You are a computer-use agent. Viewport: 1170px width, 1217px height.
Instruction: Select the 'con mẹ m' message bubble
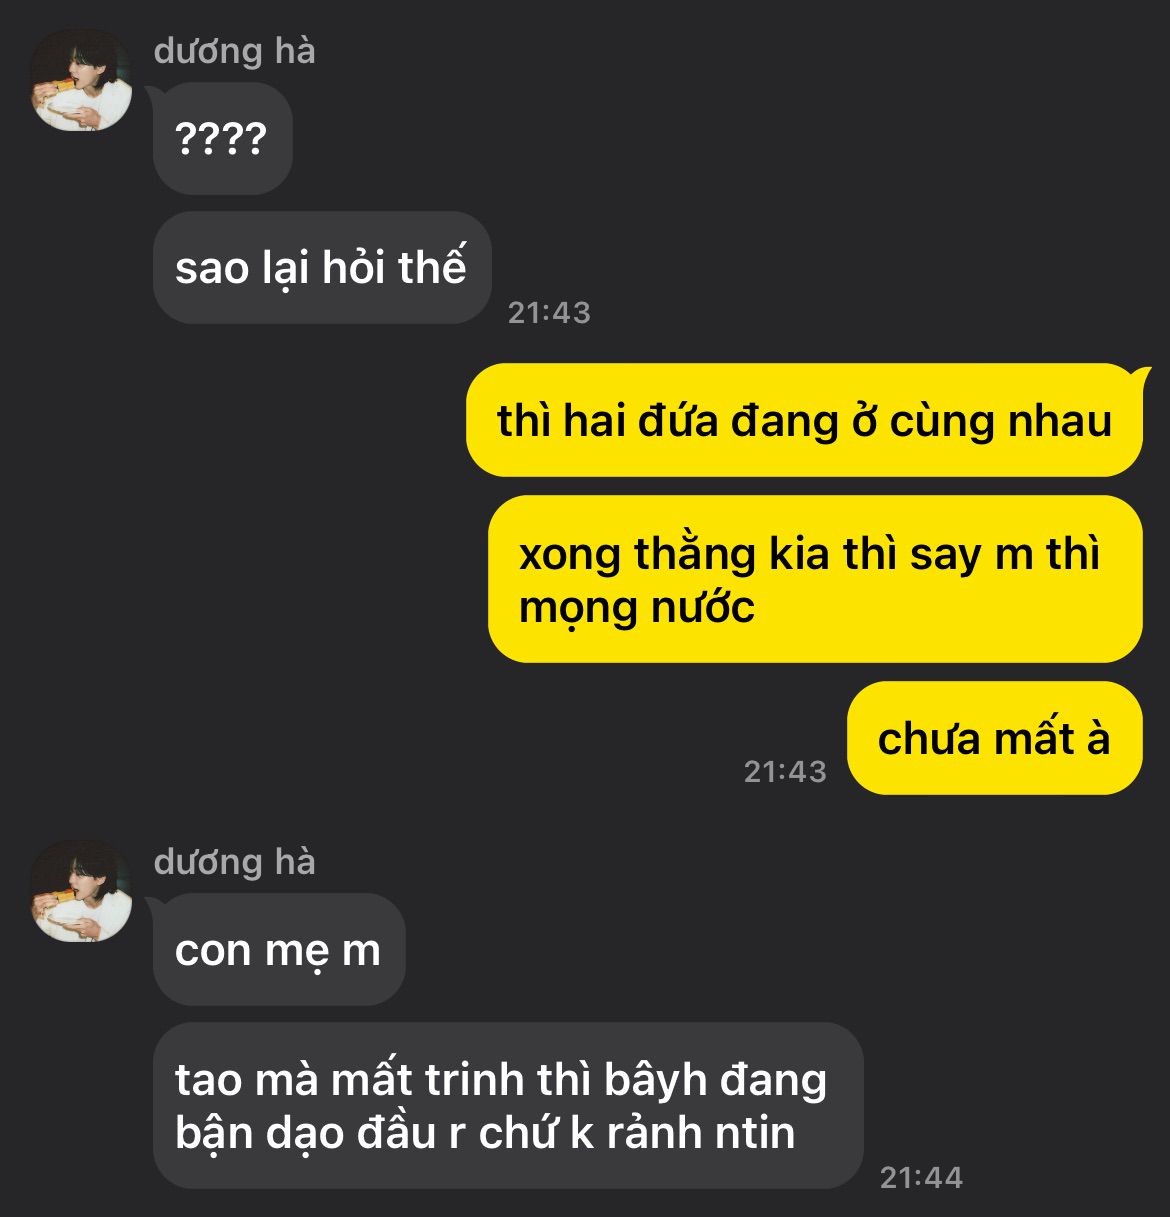click(279, 950)
